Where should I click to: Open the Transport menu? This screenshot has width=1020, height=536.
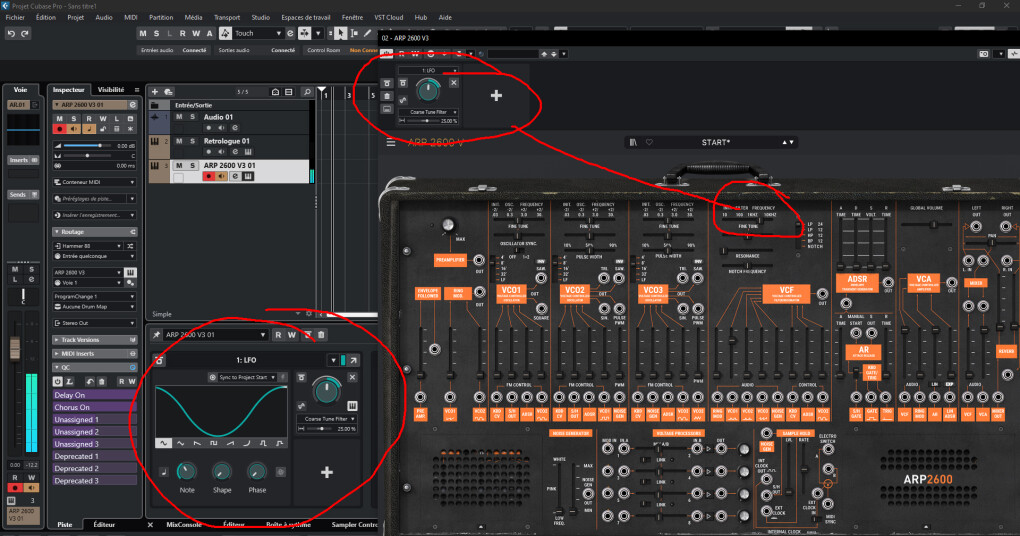point(227,18)
